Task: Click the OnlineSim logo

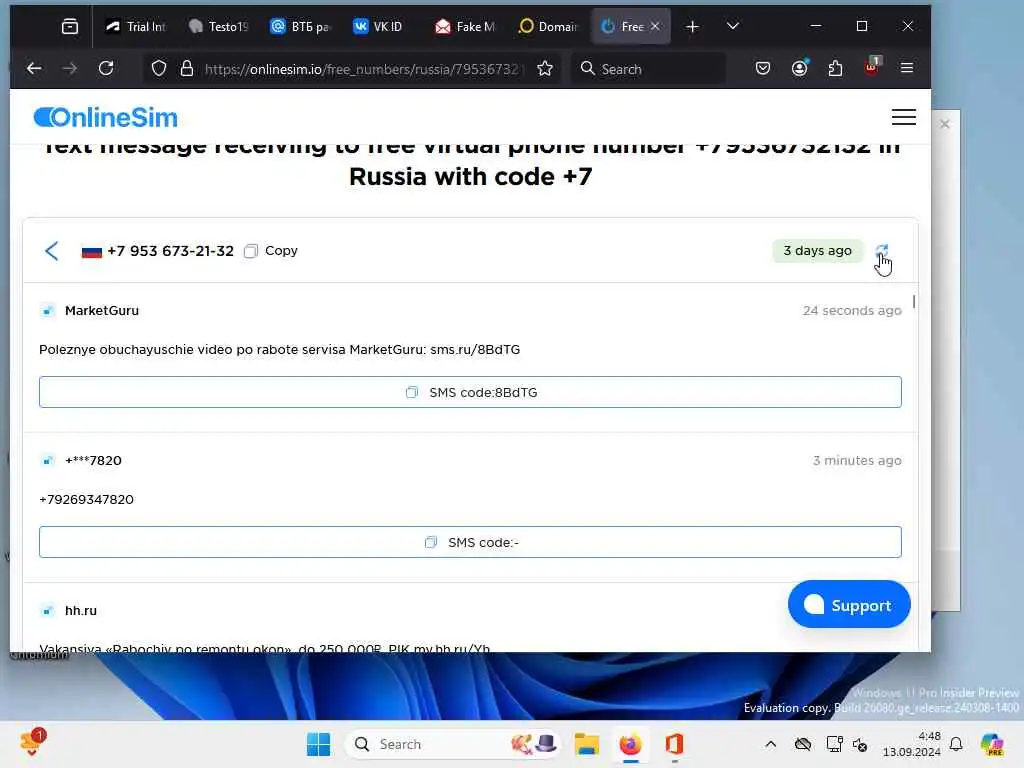Action: (106, 118)
